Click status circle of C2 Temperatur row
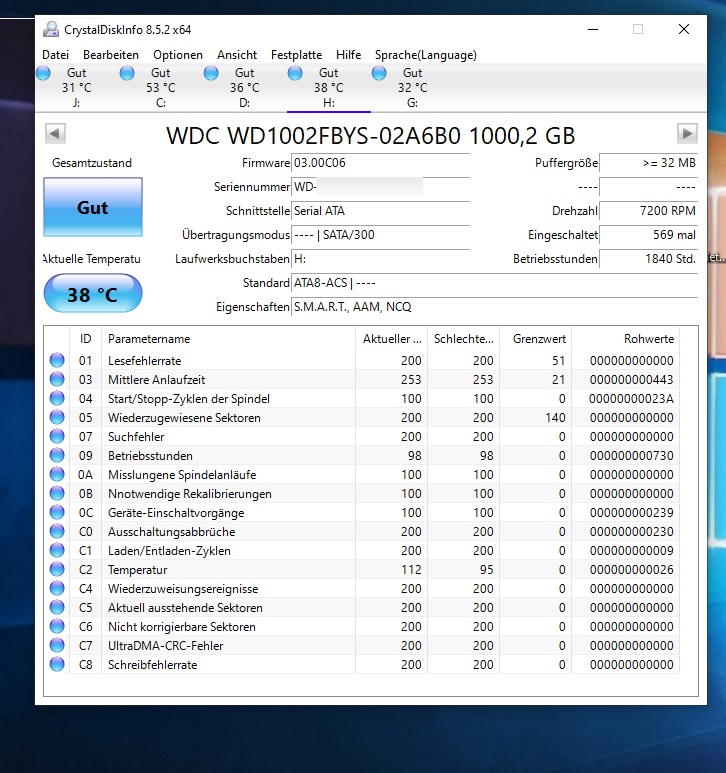Screen dimensions: 726x773 pos(57,569)
